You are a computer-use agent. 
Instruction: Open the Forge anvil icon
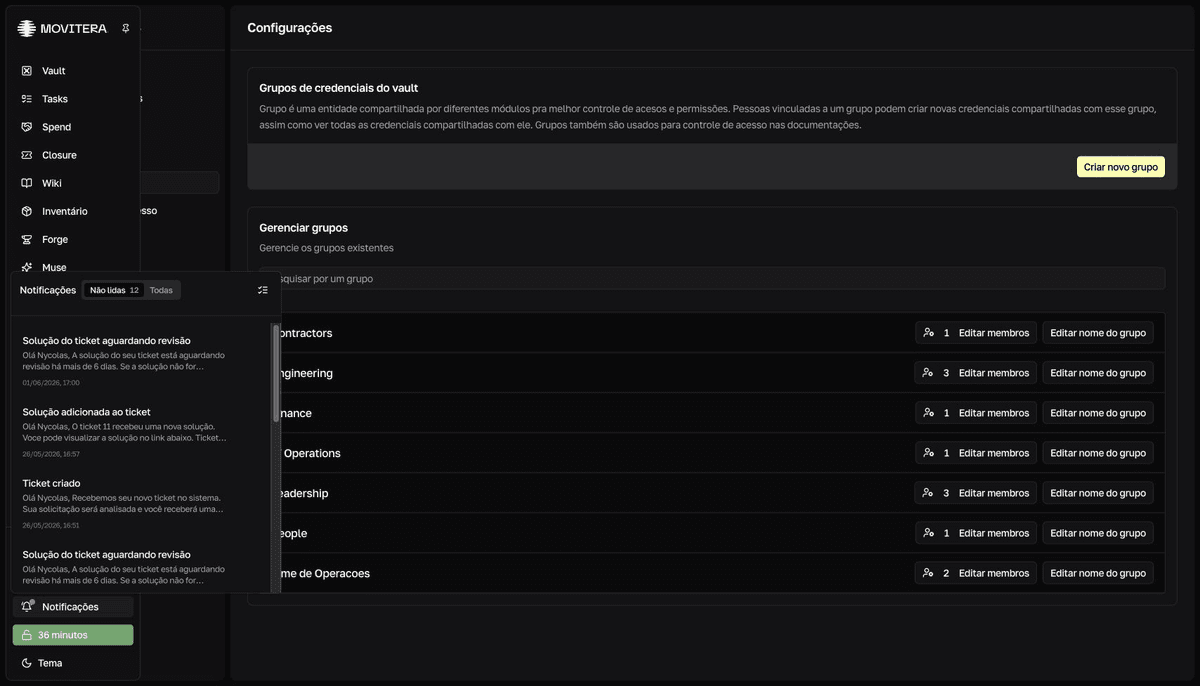[27, 239]
